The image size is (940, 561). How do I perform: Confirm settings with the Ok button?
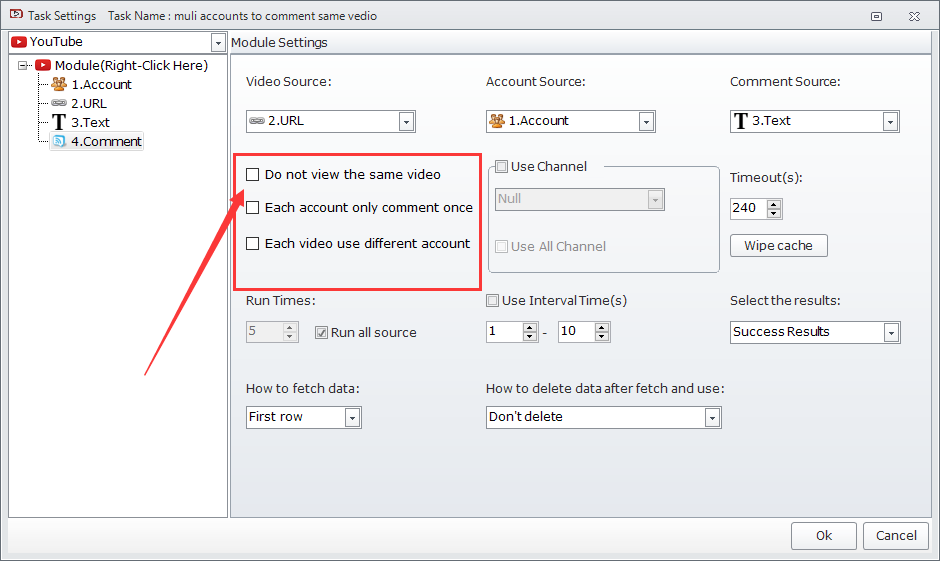pos(823,535)
